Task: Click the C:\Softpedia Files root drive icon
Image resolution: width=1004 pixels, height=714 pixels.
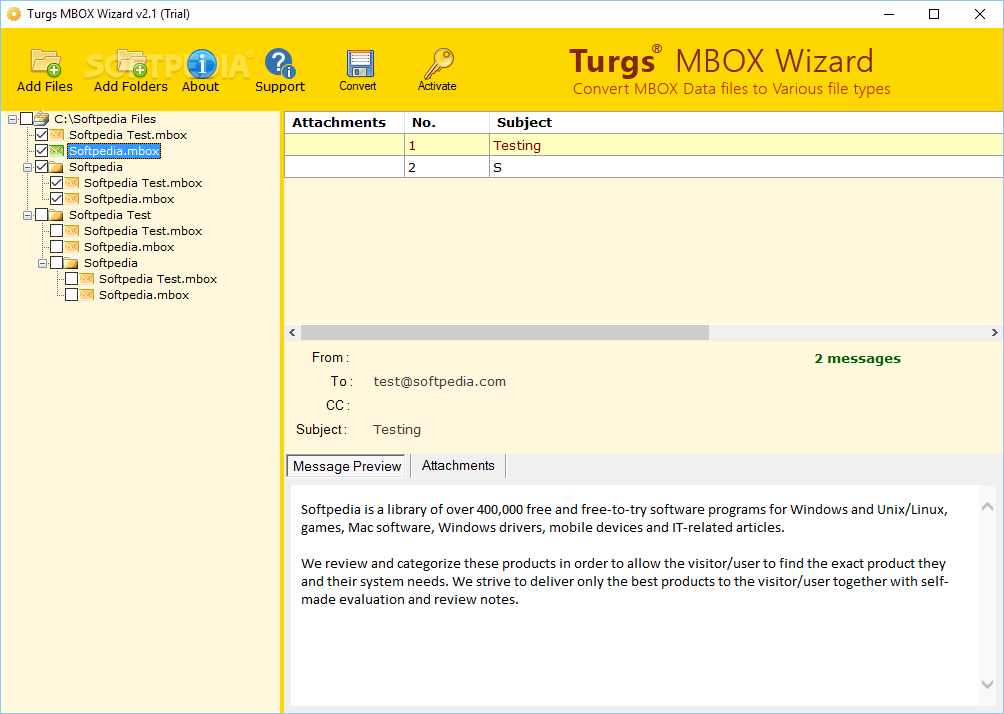Action: tap(42, 118)
